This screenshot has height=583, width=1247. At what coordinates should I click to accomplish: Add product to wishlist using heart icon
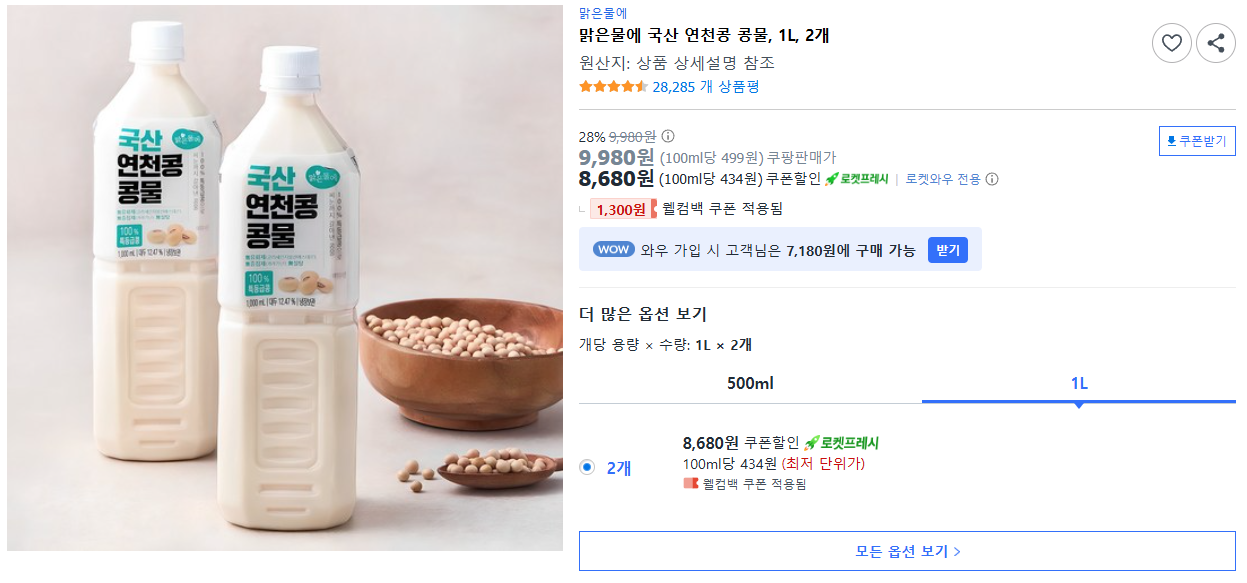[x=1172, y=42]
